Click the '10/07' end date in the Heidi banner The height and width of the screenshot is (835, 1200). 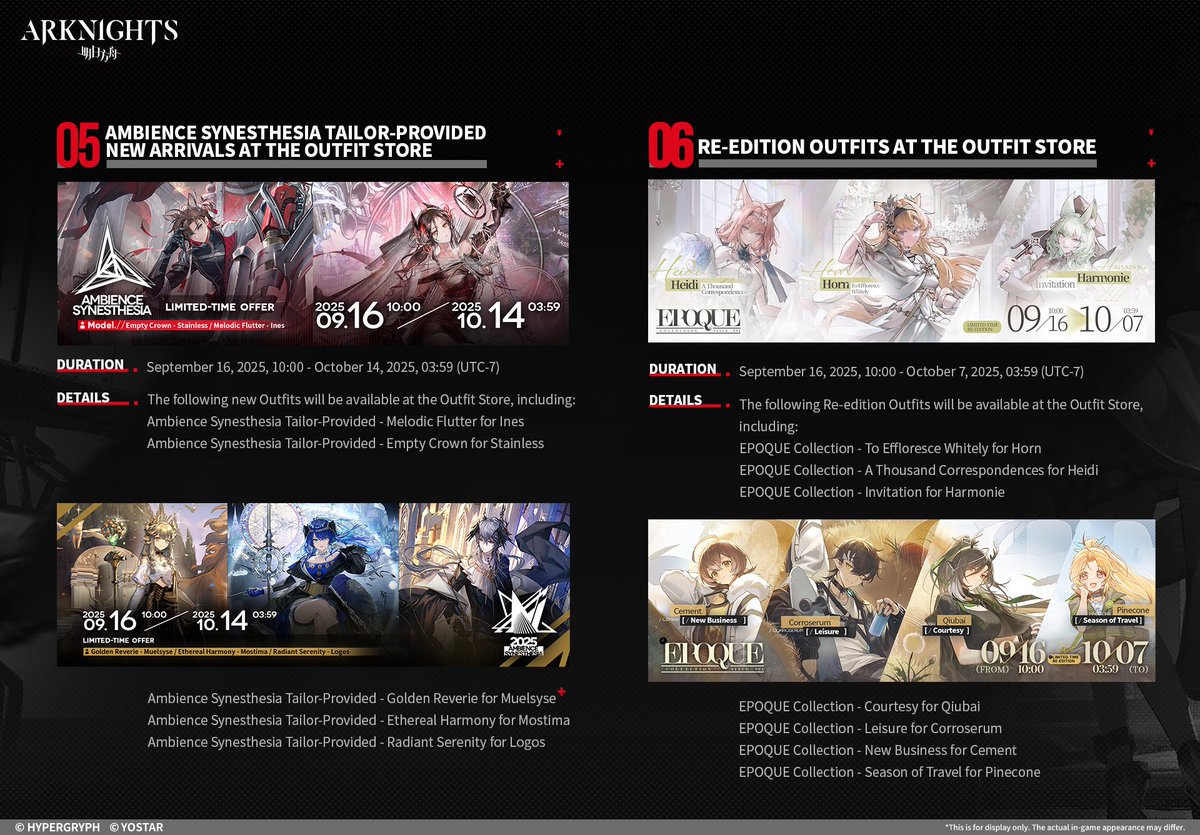pos(1109,320)
